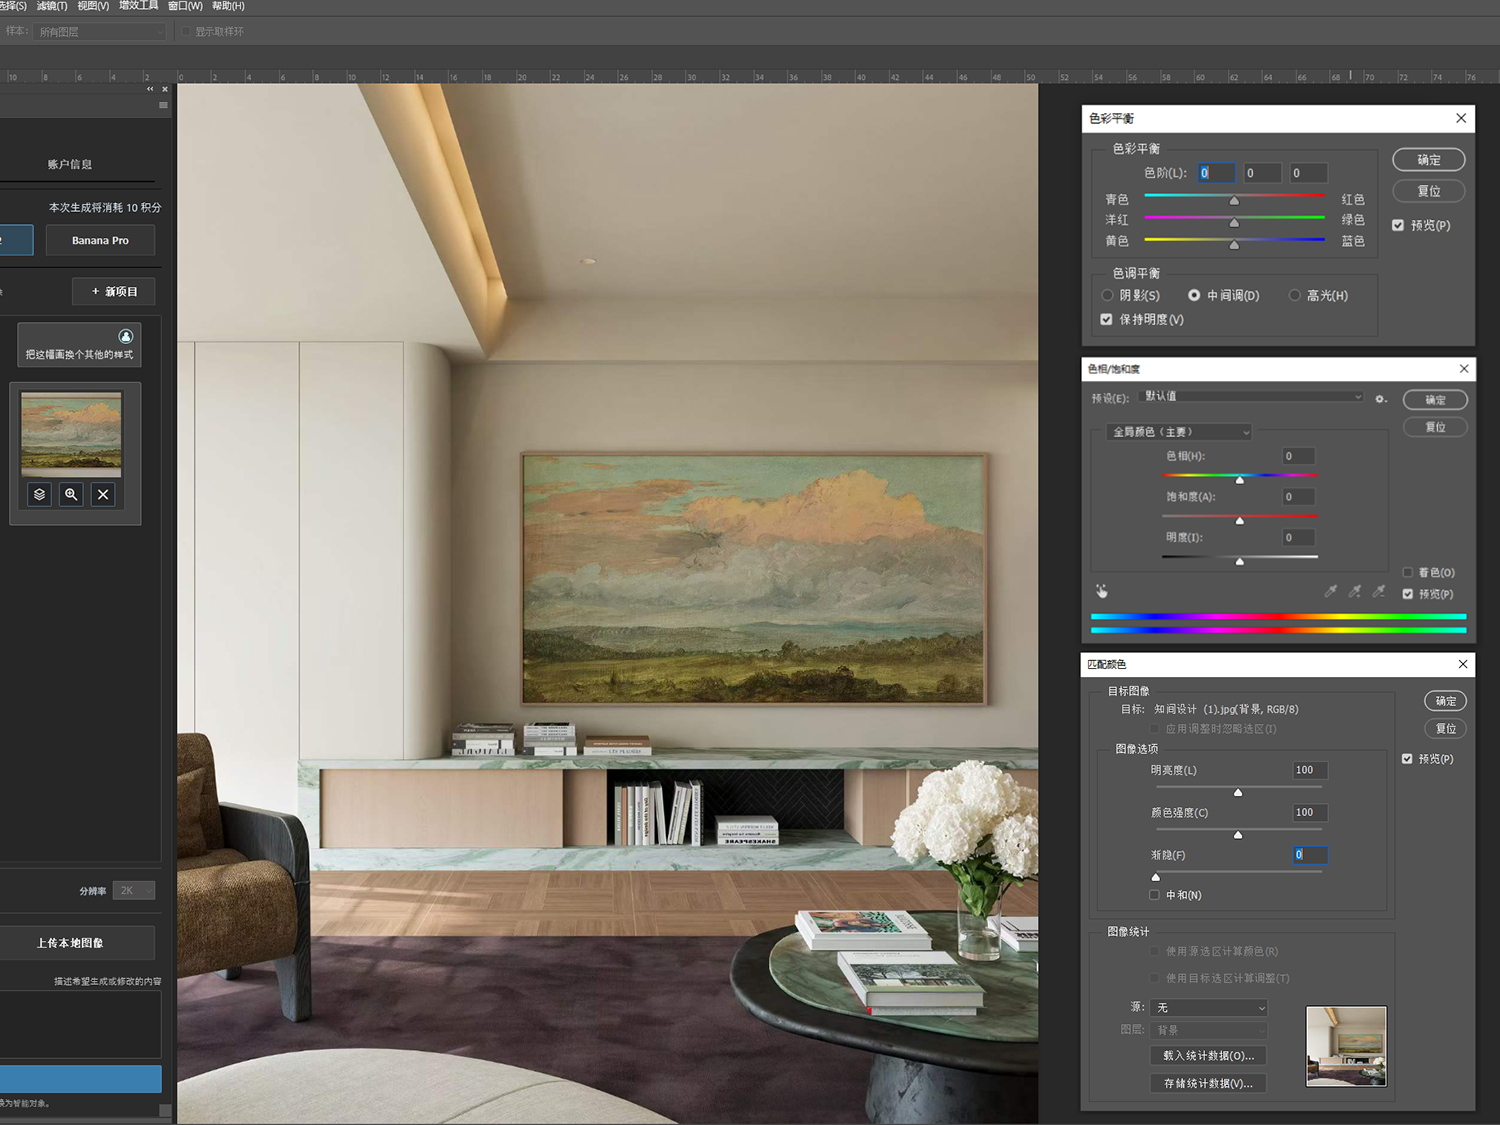Enable the 中和 checkbox
1500x1125 pixels.
click(1155, 895)
